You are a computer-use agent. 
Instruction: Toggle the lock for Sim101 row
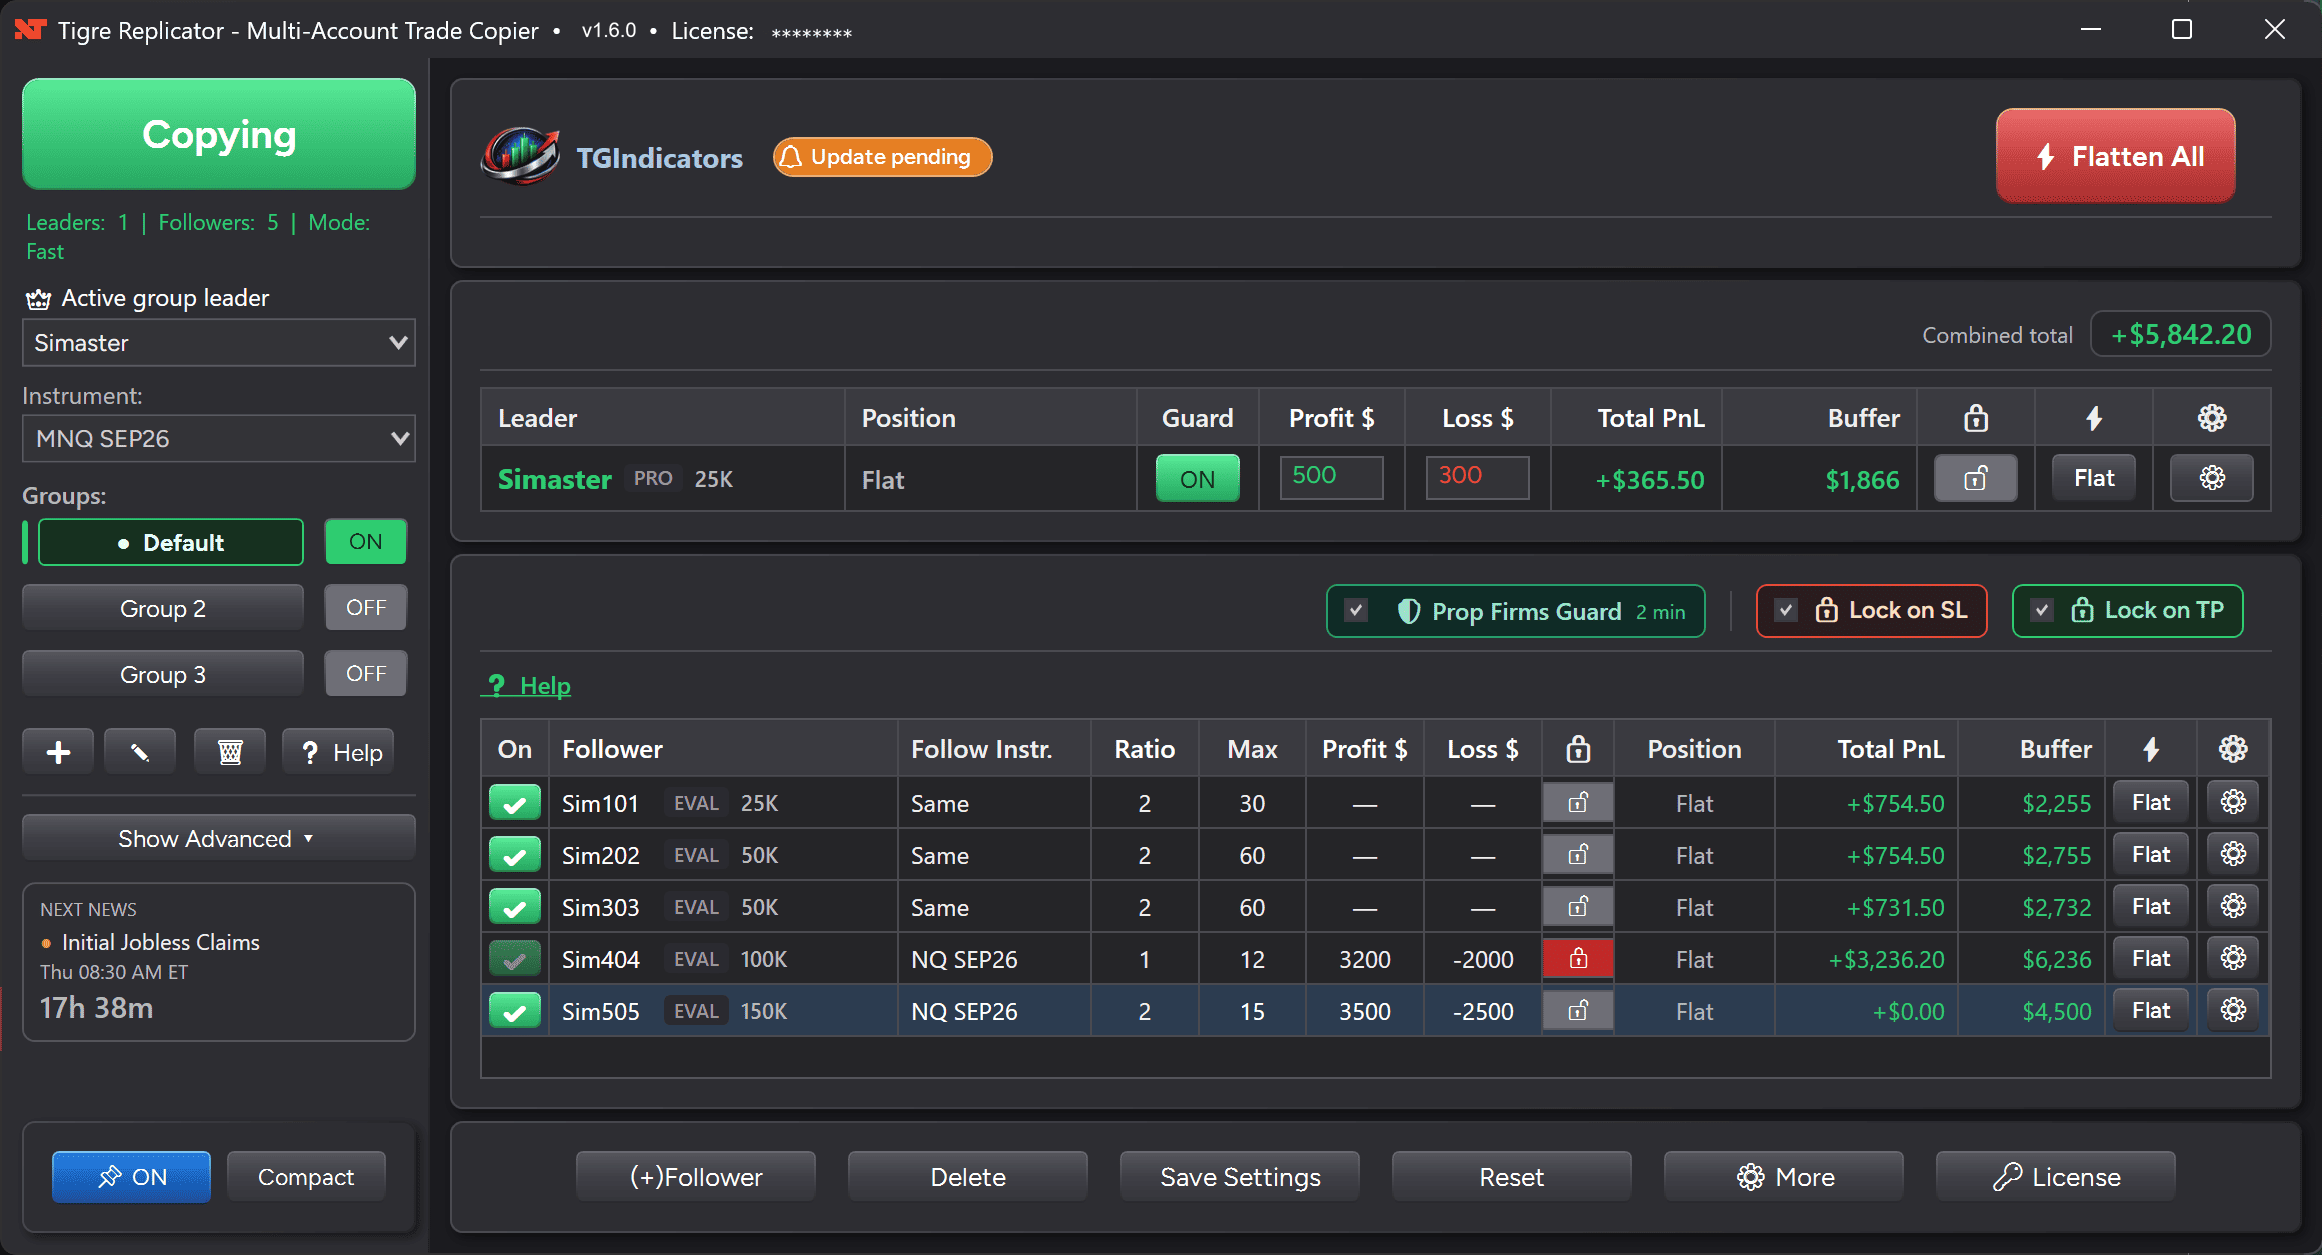pyautogui.click(x=1578, y=802)
